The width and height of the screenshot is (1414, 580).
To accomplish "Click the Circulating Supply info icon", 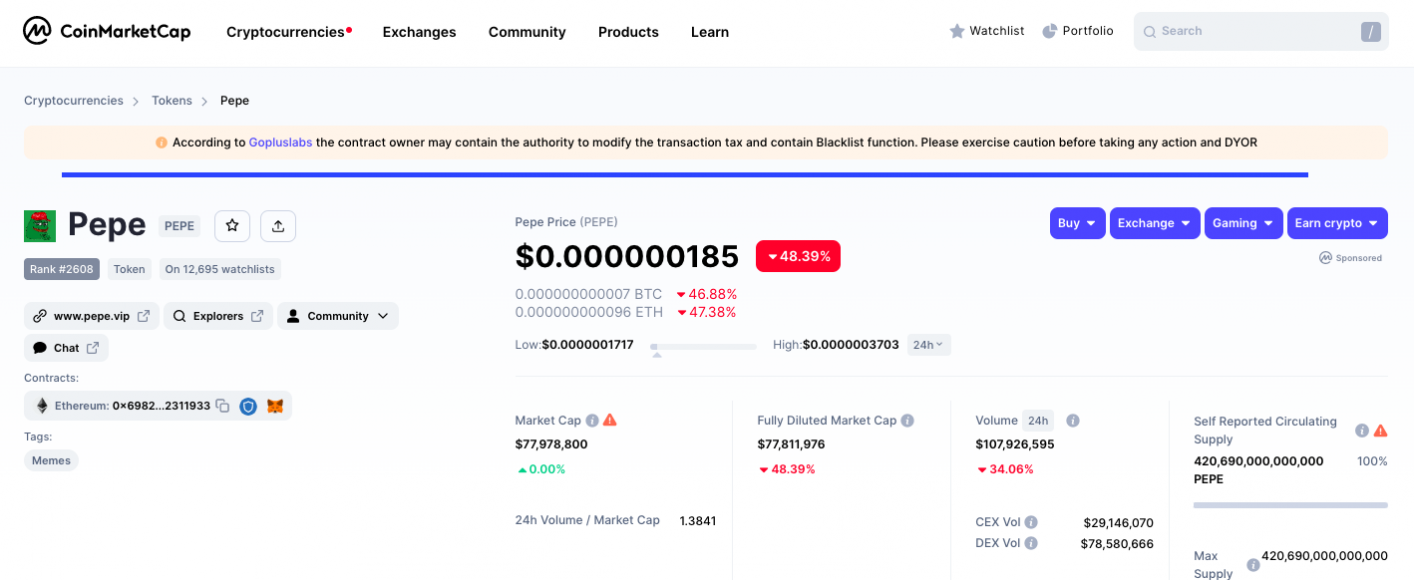I will coord(1362,430).
